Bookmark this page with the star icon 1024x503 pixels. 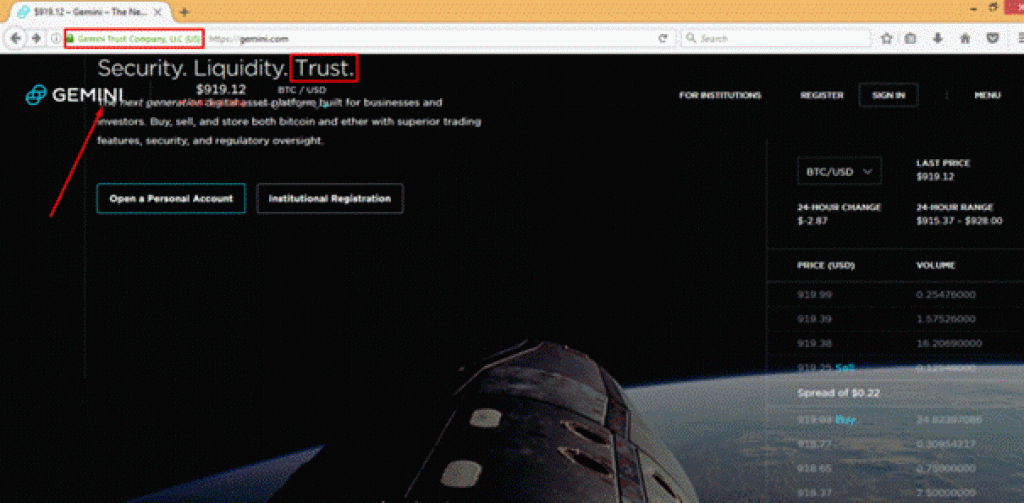[886, 39]
